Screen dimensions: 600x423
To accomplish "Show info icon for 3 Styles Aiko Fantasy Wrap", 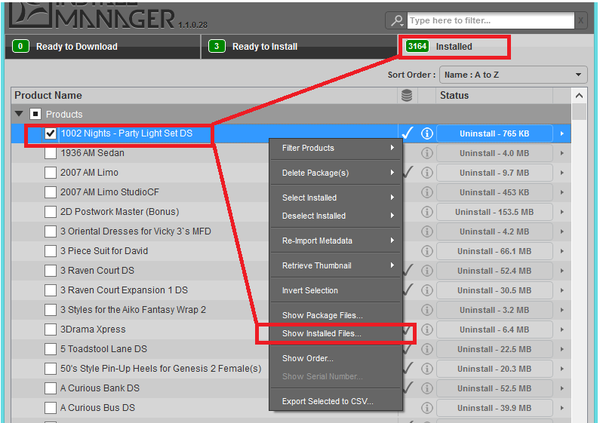I will point(427,310).
